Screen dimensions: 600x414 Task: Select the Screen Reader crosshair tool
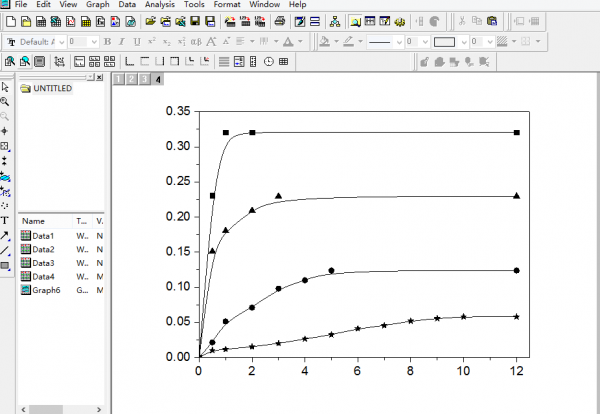point(5,131)
